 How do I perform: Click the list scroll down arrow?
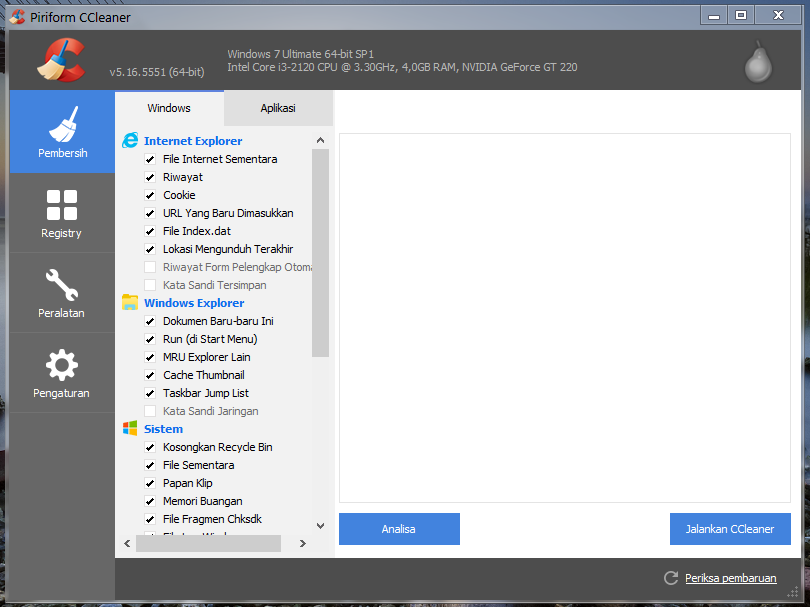pyautogui.click(x=320, y=526)
